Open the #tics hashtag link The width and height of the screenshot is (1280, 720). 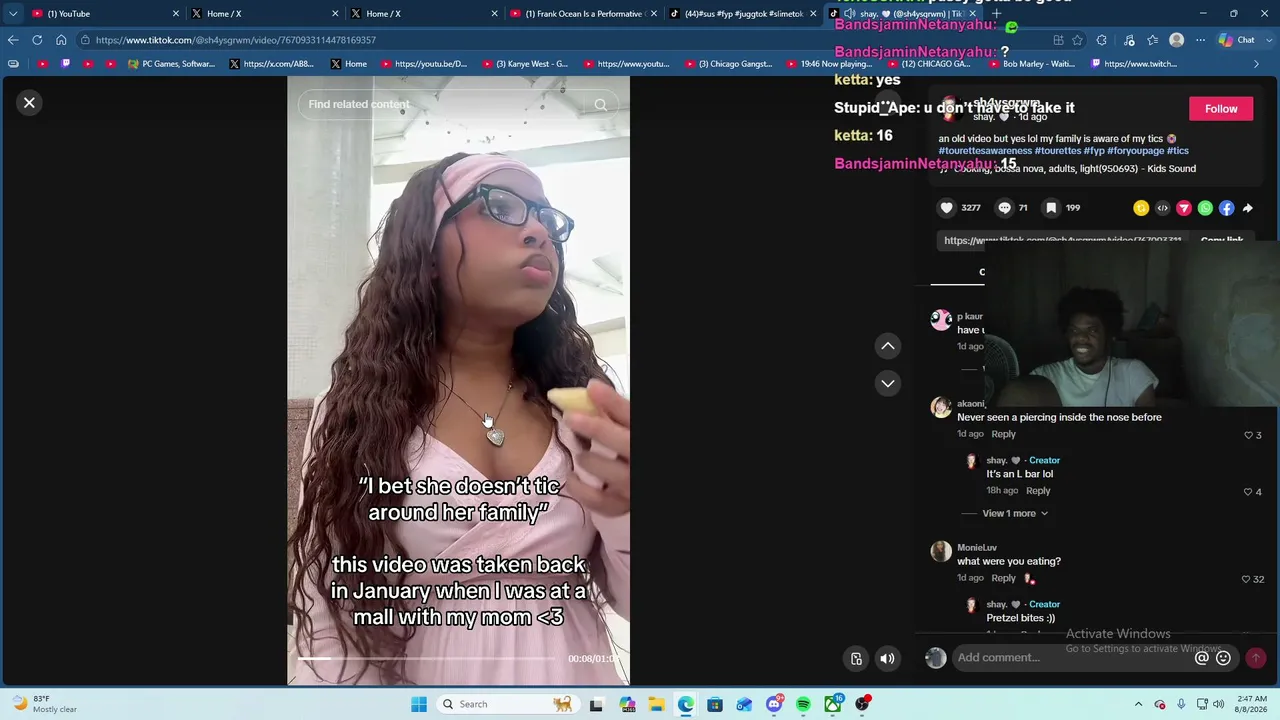point(1178,151)
